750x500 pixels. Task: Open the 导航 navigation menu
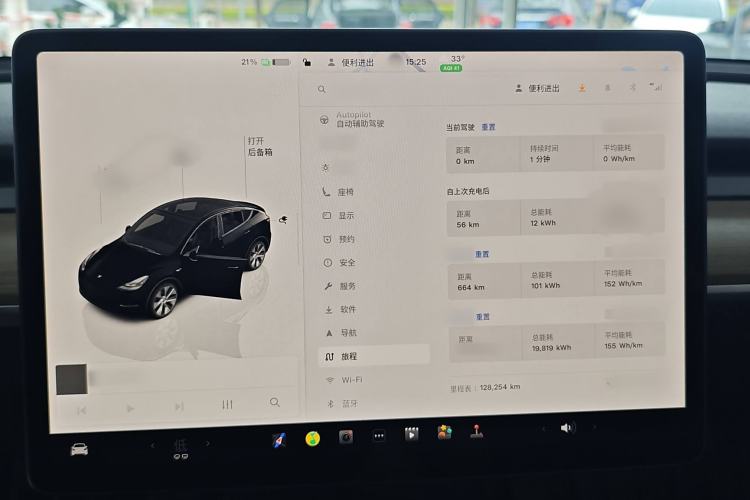(342, 333)
